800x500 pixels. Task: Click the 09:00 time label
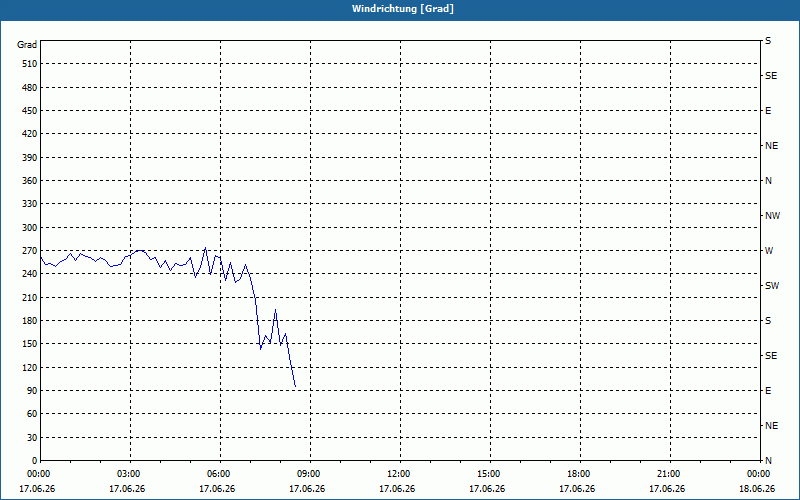pyautogui.click(x=309, y=474)
